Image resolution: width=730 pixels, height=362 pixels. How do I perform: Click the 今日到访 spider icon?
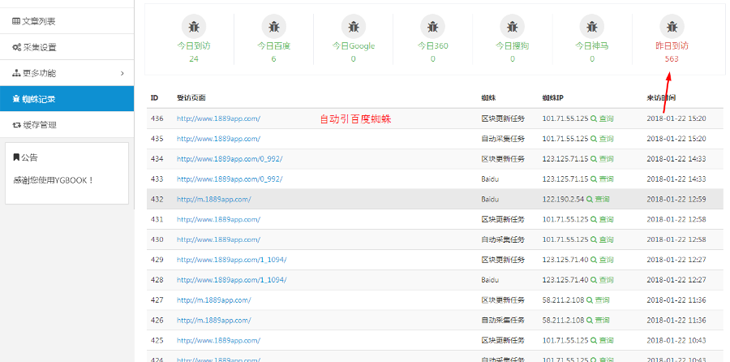pyautogui.click(x=194, y=27)
